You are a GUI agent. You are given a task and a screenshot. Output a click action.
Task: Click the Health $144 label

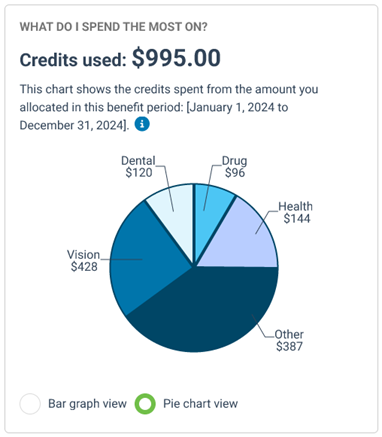click(296, 212)
